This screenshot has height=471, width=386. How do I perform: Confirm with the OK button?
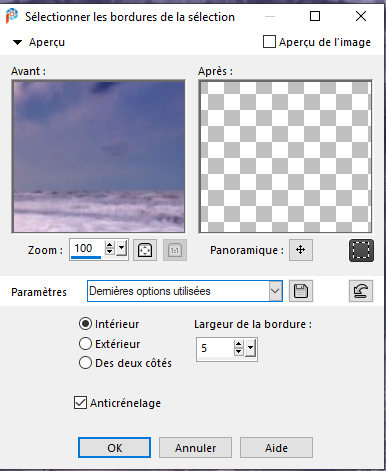[x=114, y=448]
